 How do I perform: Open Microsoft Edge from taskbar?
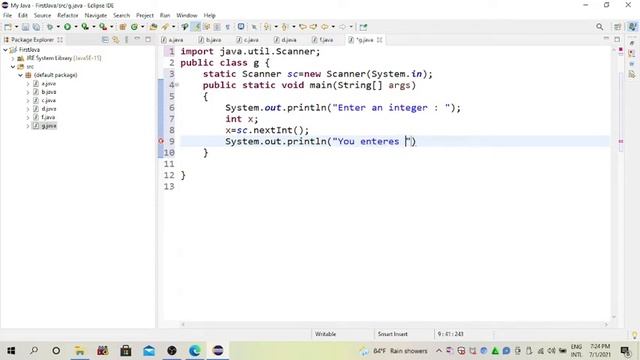pos(195,351)
